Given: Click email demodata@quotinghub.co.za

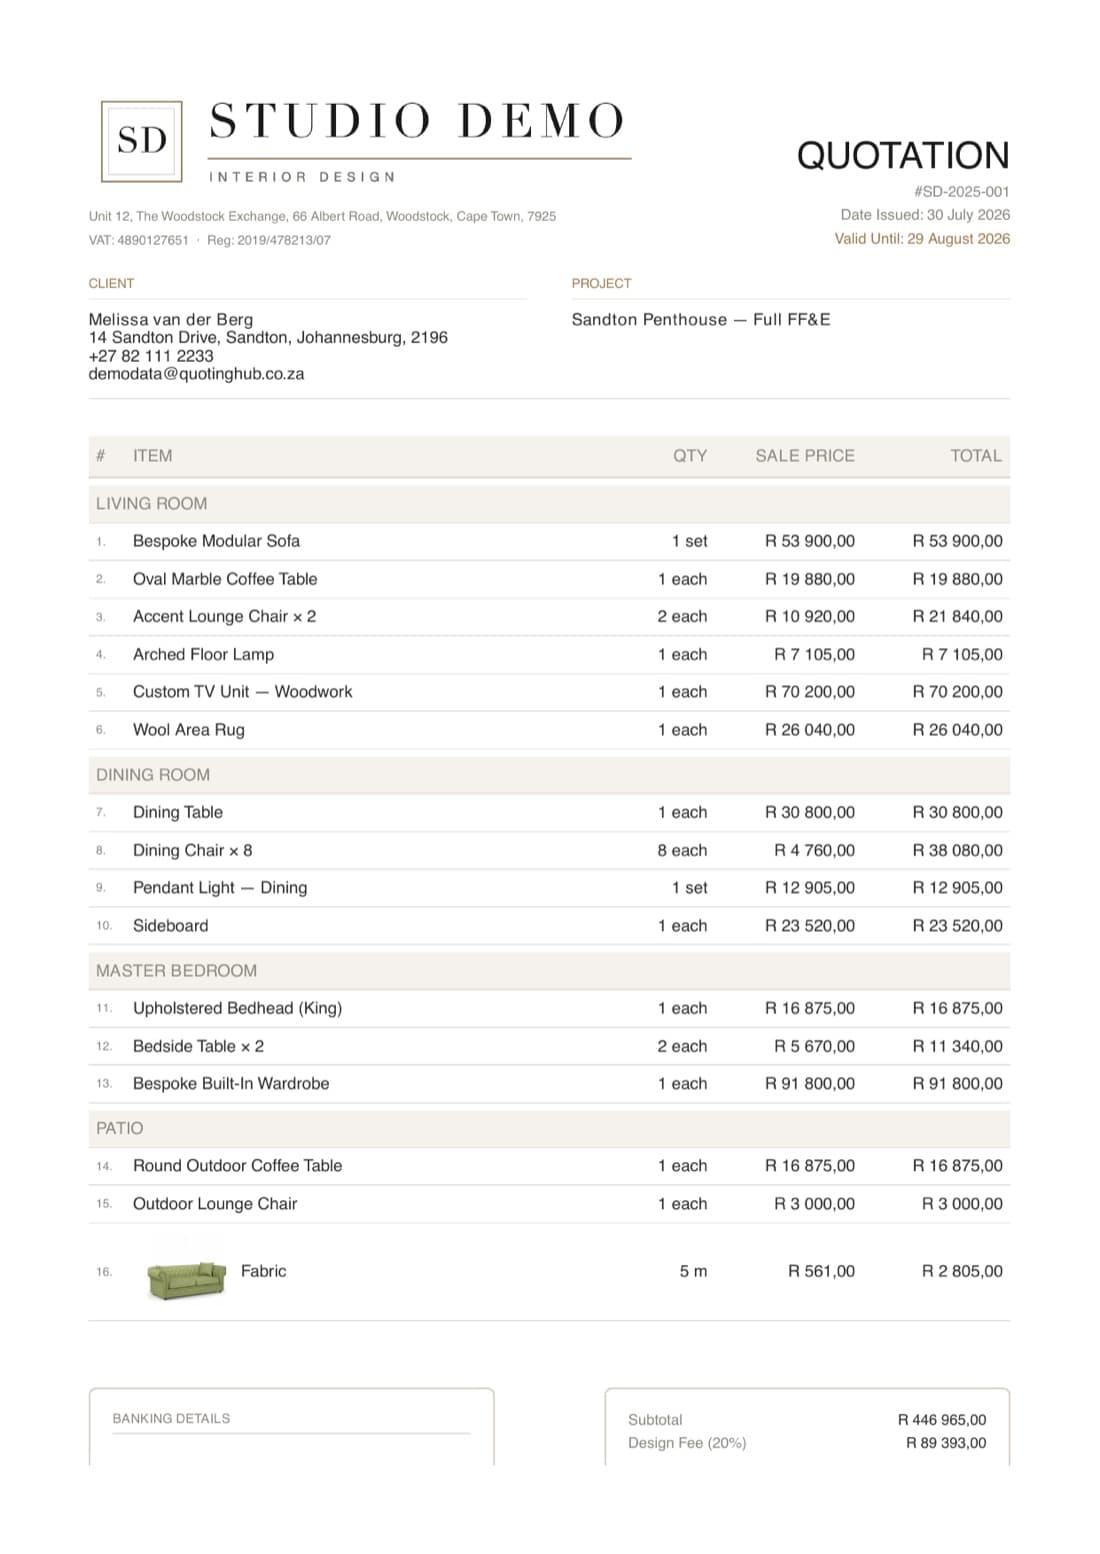Looking at the screenshot, I should (x=196, y=374).
